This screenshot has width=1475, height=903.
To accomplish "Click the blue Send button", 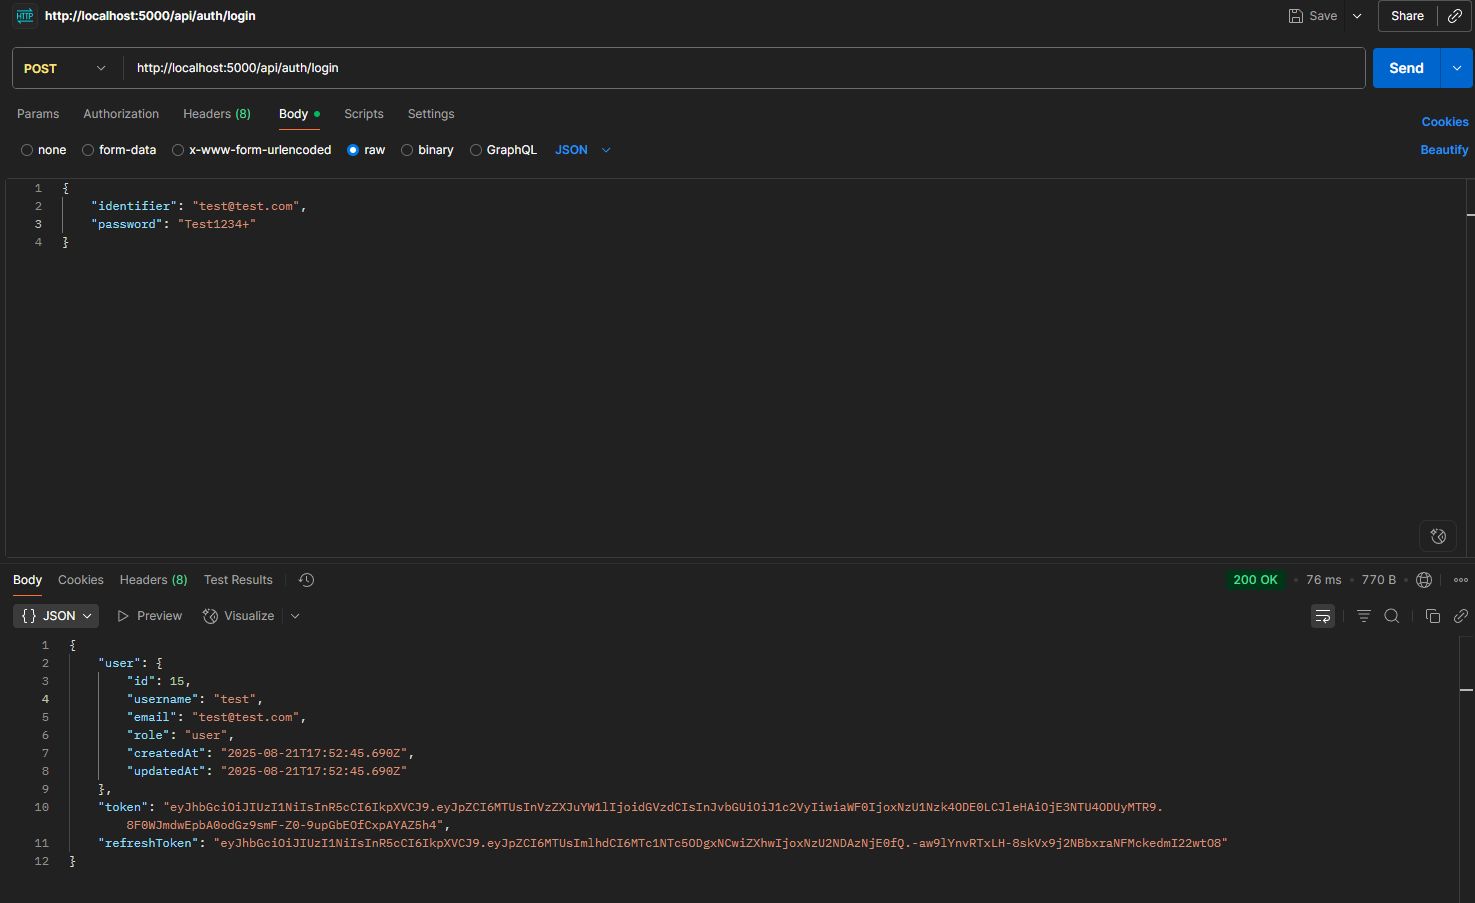I will [x=1405, y=68].
